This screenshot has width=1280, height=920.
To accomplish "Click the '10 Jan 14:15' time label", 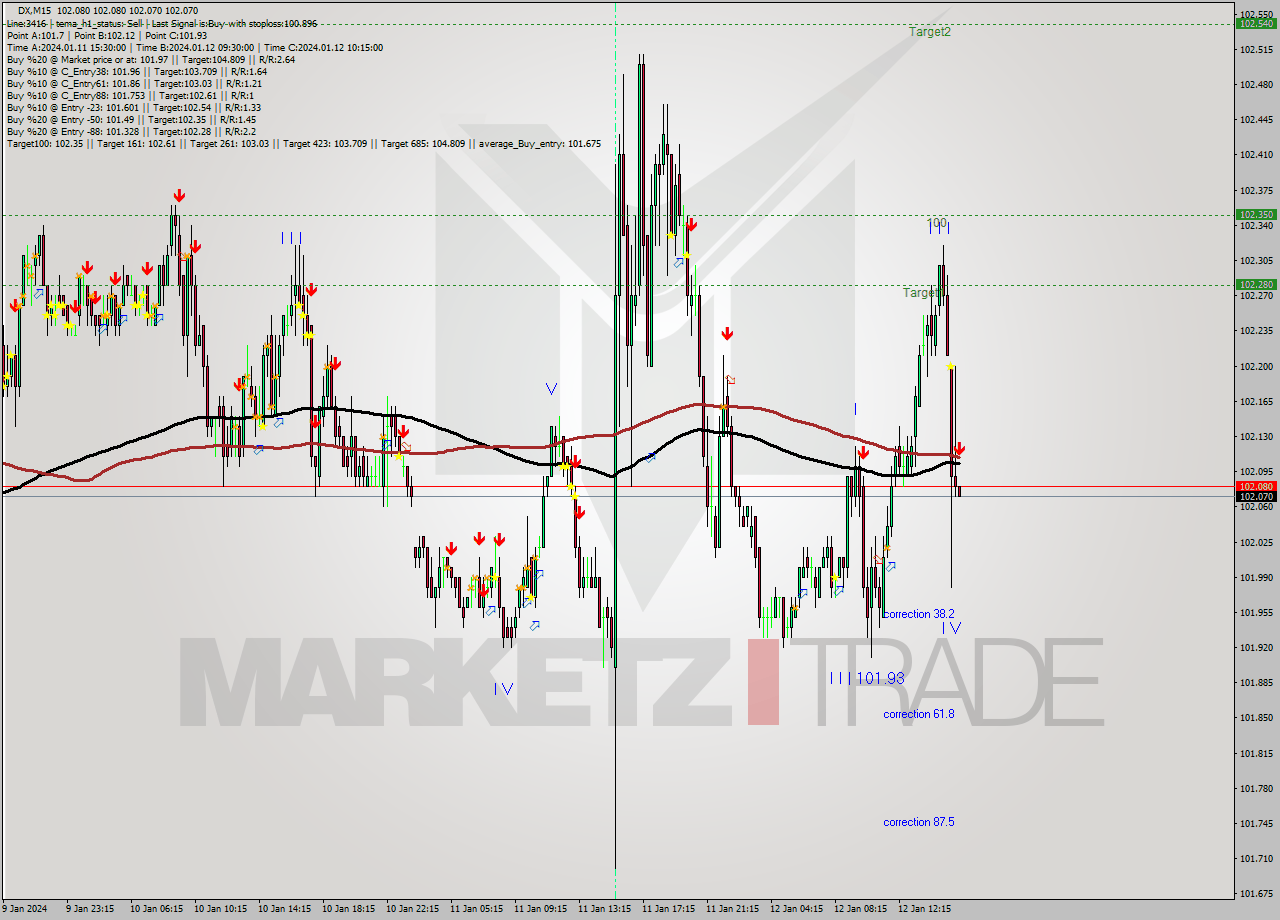I will click(x=287, y=909).
